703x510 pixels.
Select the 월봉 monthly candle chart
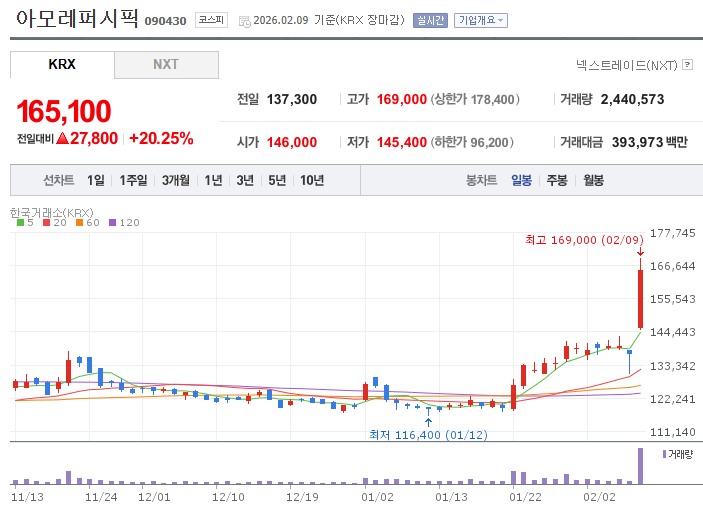click(x=593, y=180)
